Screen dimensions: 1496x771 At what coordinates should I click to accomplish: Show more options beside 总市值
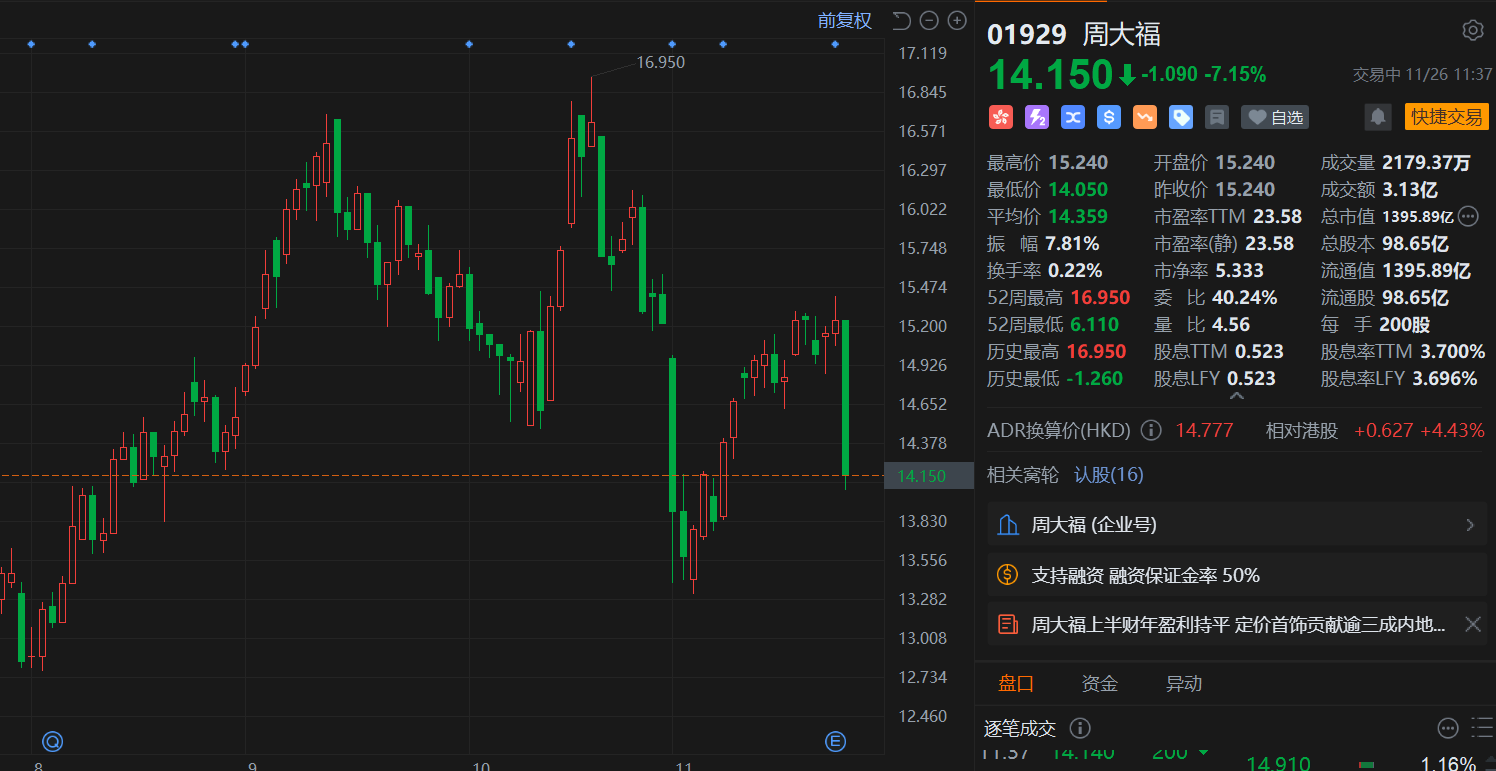point(1468,216)
